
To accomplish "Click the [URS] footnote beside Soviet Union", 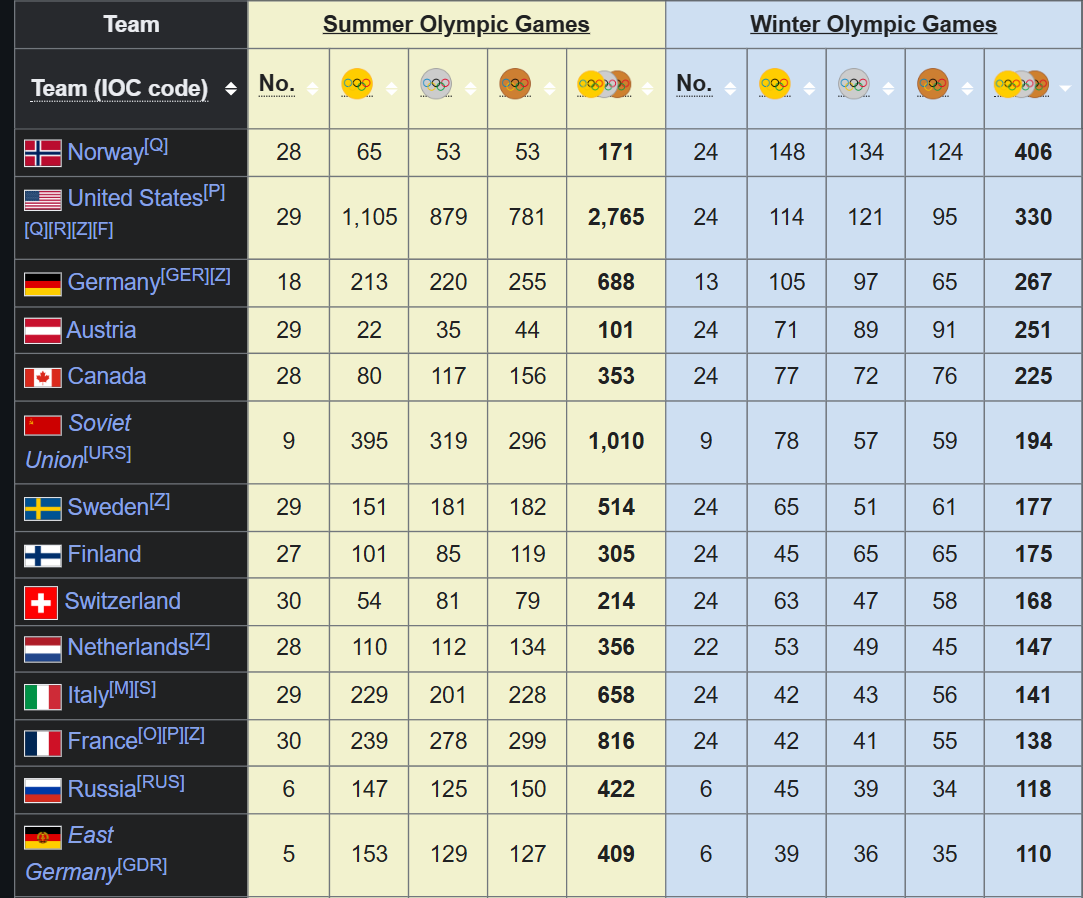I will tap(107, 453).
